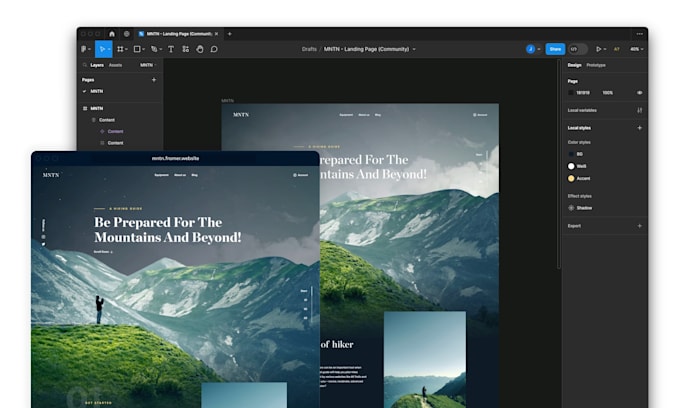Click the Twitter icon in front website window
680x408 pixels.
pos(43,244)
